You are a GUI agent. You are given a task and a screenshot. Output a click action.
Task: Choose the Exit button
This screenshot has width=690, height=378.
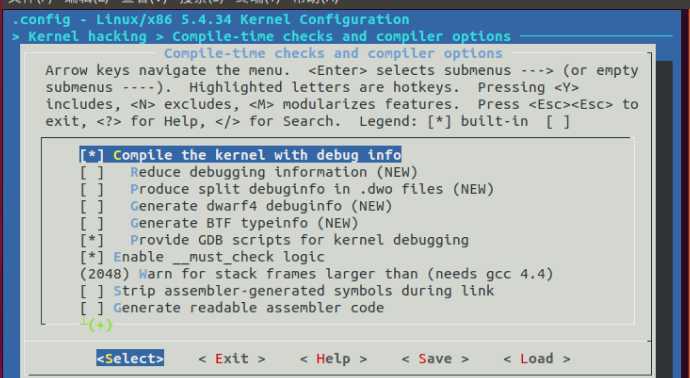232,359
